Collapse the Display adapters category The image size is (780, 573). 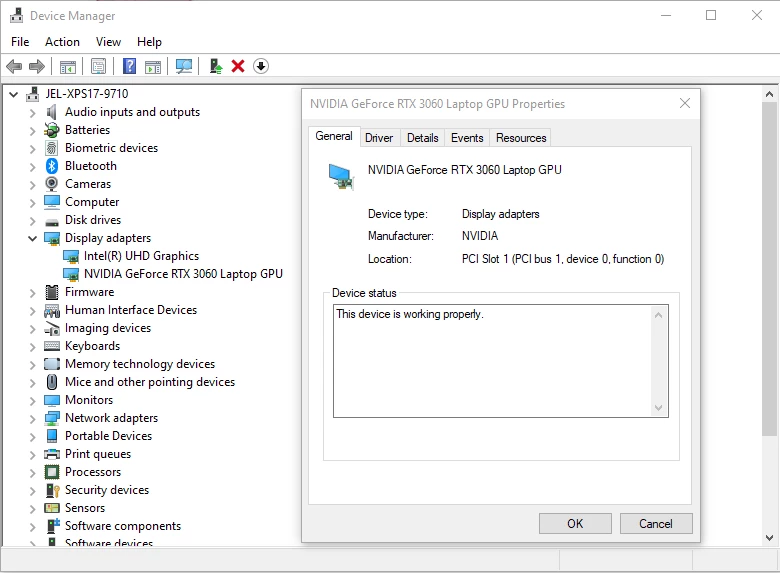(32, 238)
